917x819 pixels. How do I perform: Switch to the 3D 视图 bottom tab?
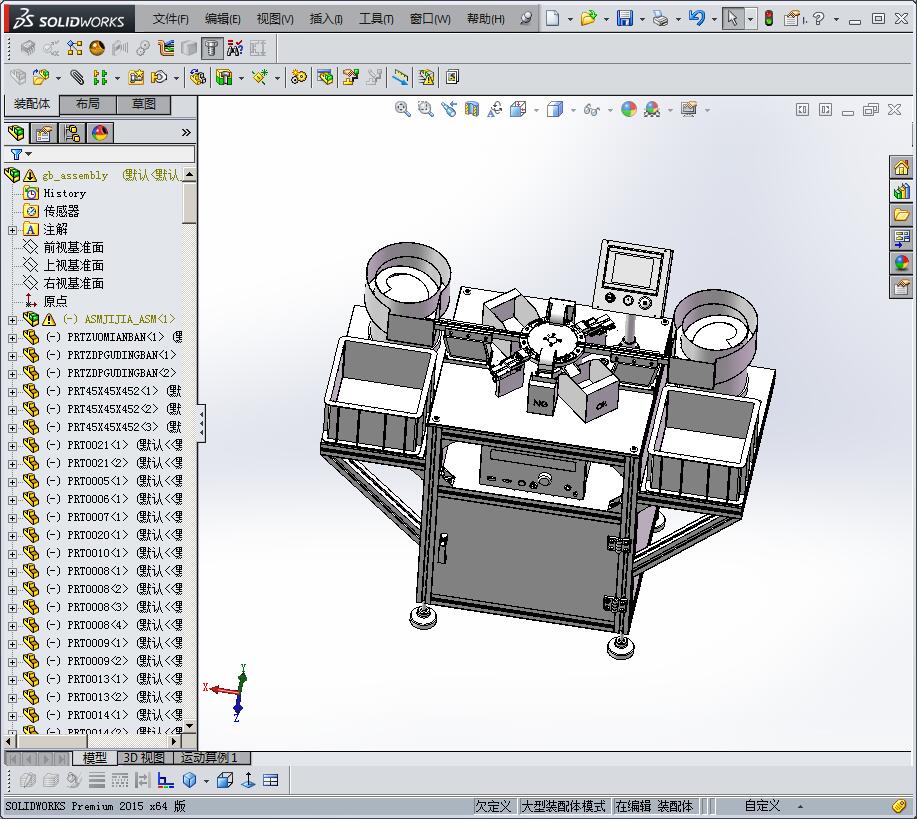pos(143,759)
